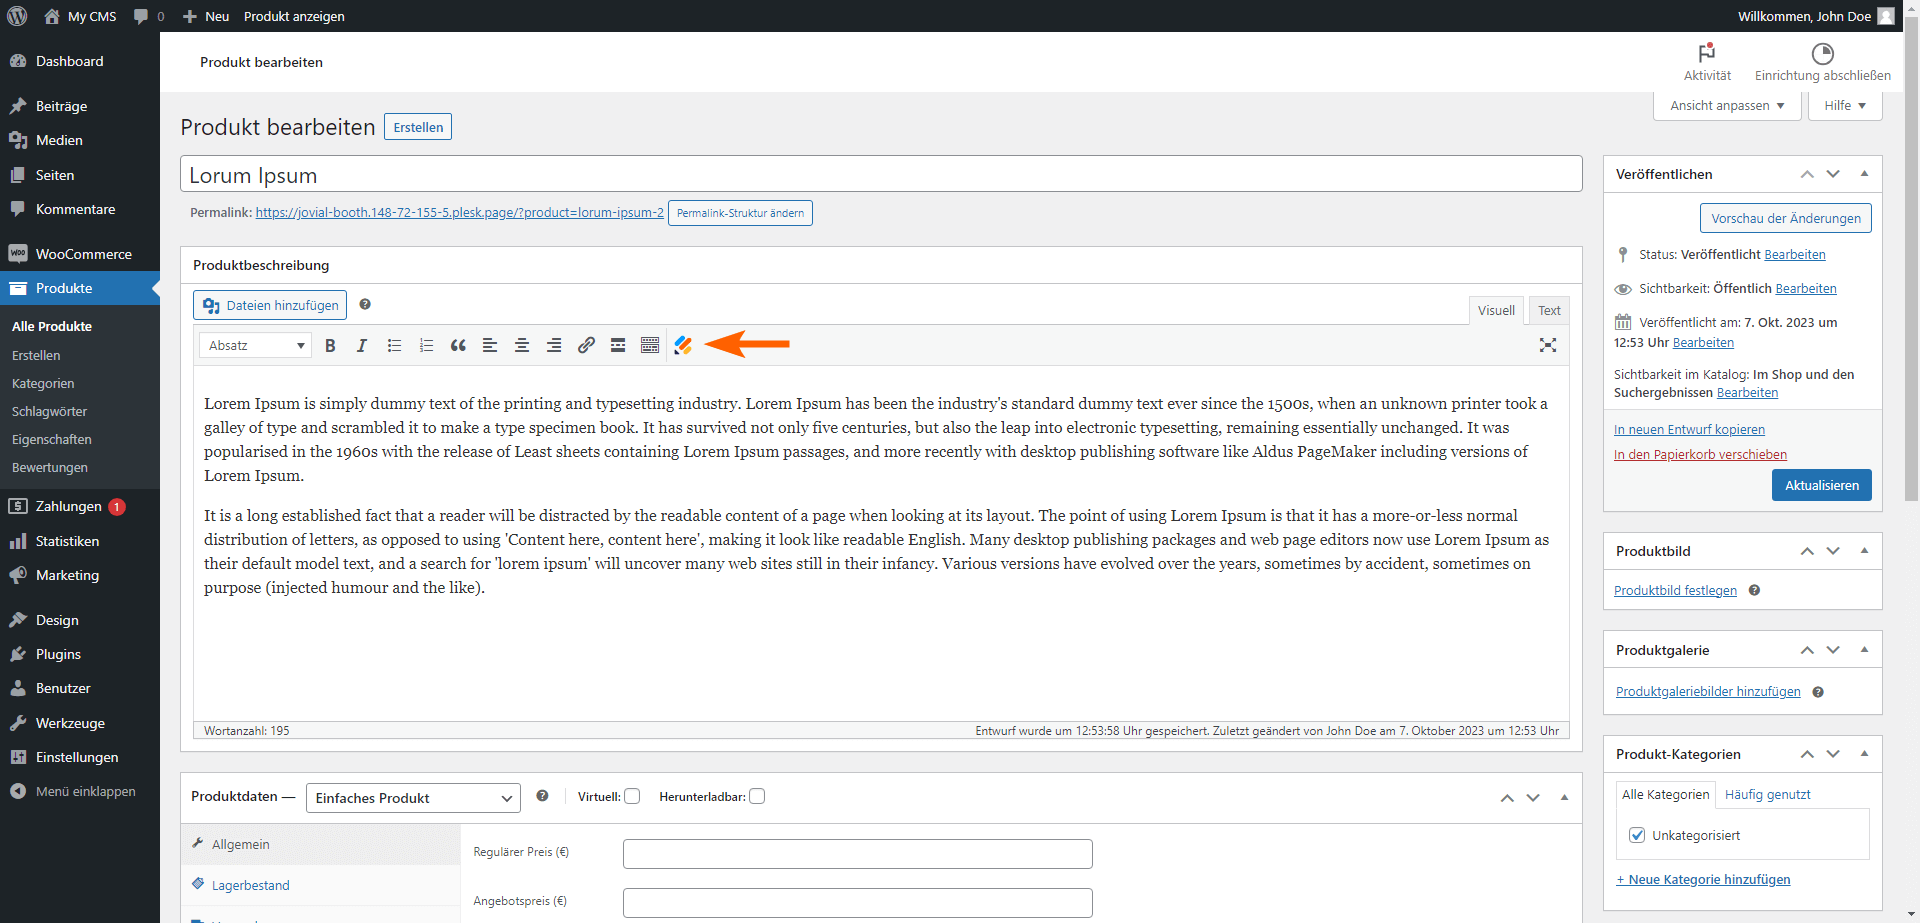Collapse the Produktgalerie panel
Viewport: 1920px width, 923px height.
(x=1864, y=650)
